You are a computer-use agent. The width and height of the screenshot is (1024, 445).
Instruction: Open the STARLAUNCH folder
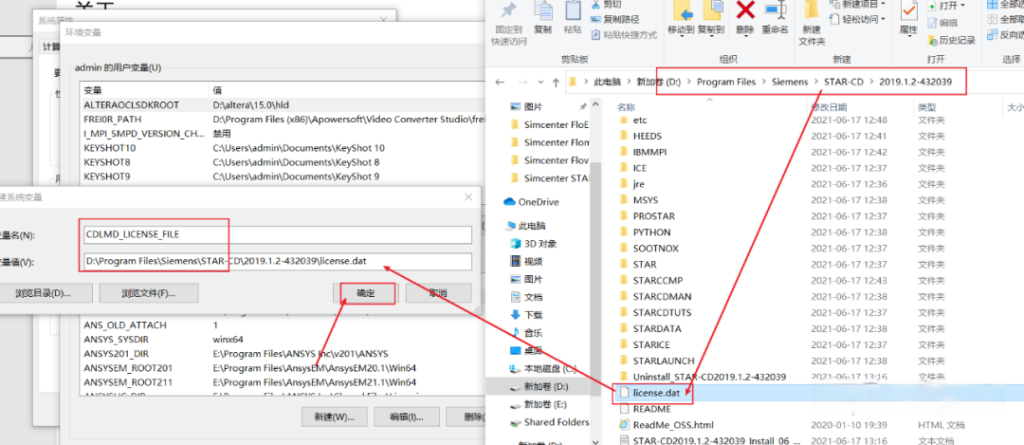[x=663, y=361]
